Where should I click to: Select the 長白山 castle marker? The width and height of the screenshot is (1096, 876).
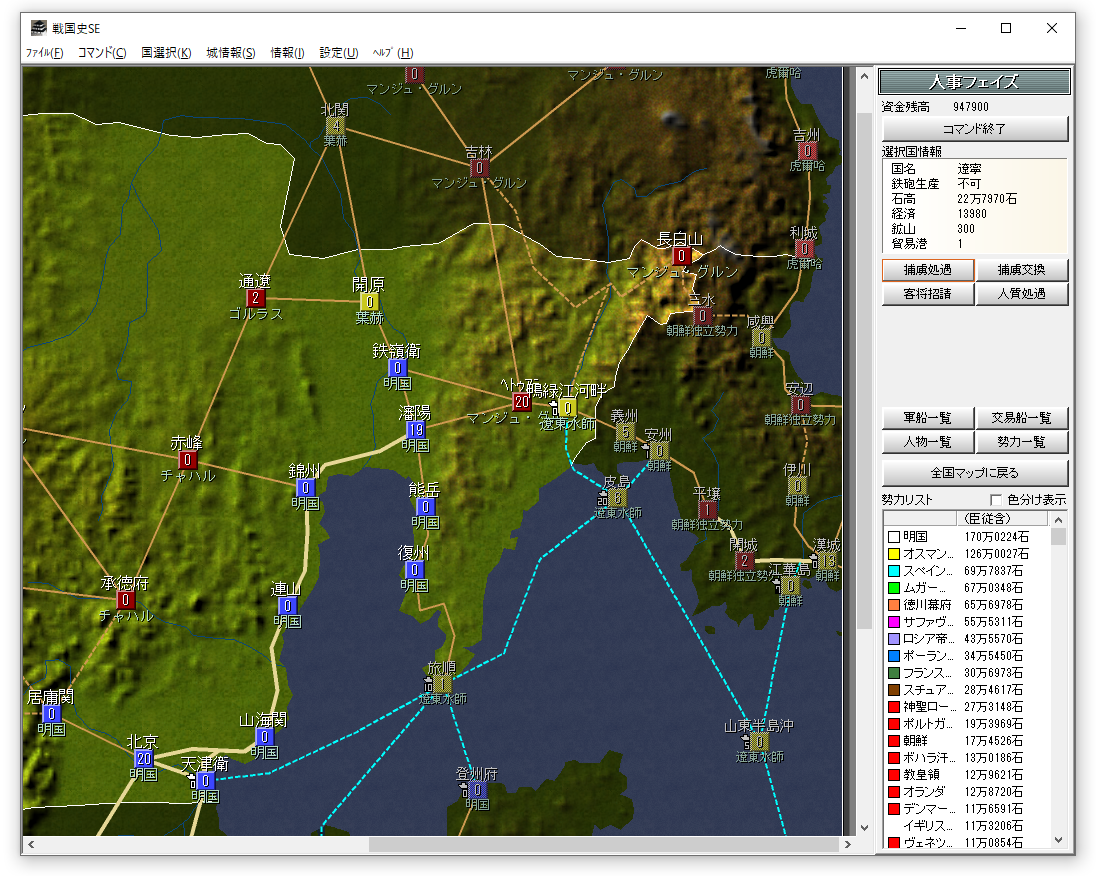click(x=682, y=256)
